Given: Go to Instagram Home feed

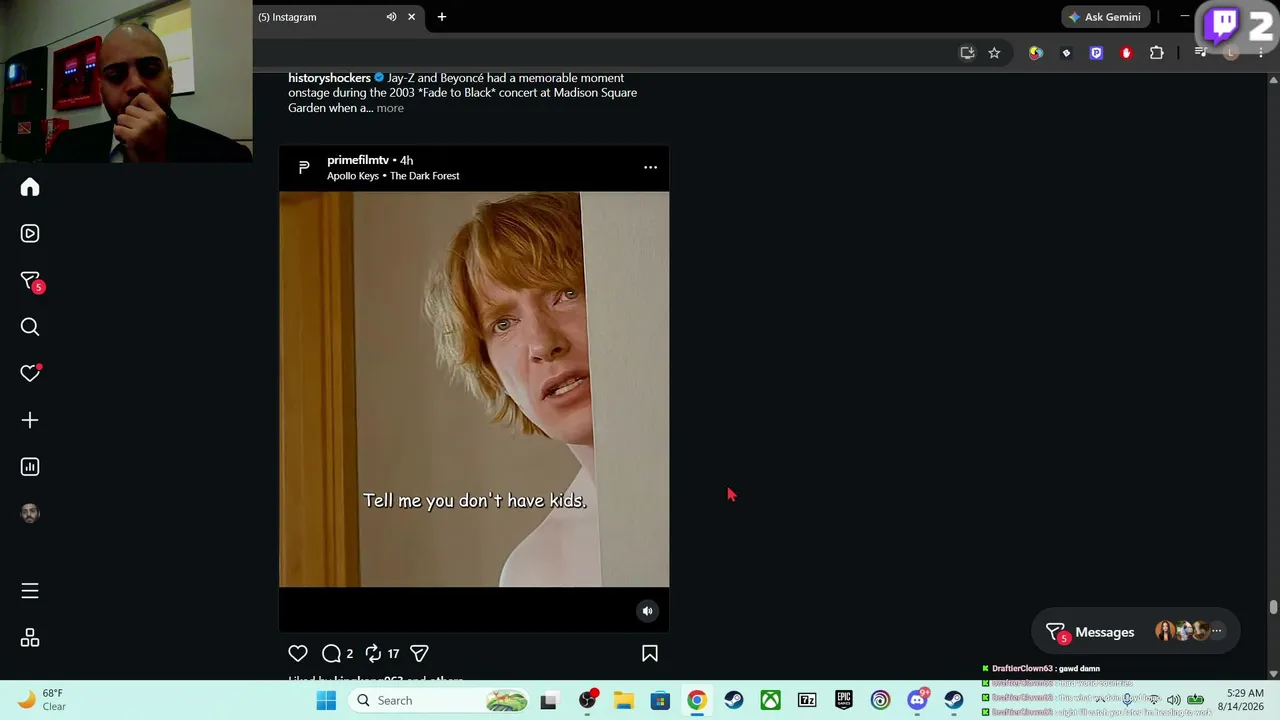Looking at the screenshot, I should 30,187.
